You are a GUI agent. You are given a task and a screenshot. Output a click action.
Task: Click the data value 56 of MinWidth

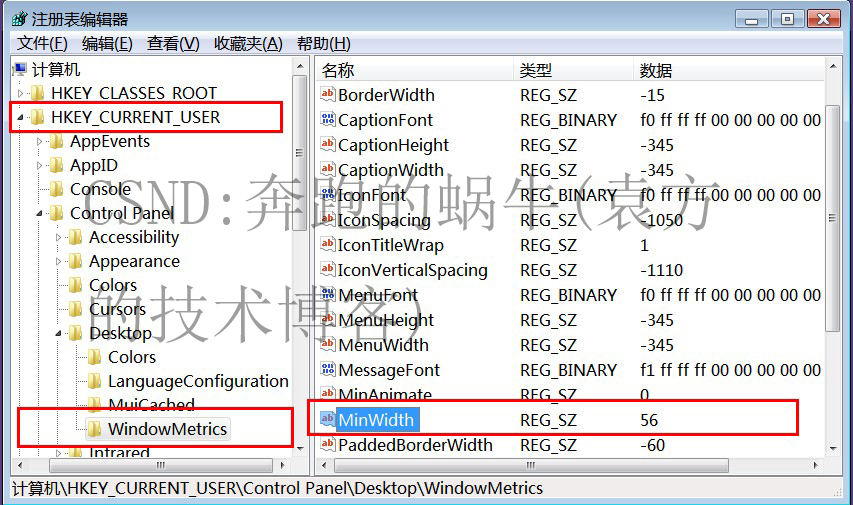(649, 420)
